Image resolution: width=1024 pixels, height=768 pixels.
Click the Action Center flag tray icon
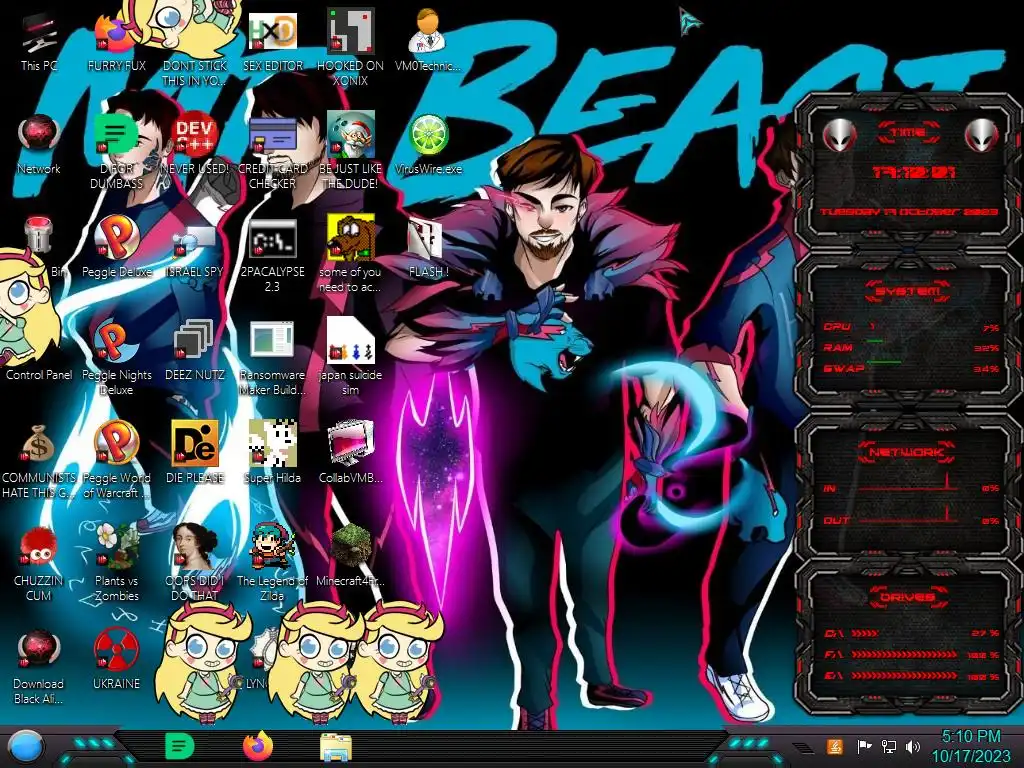coord(864,746)
